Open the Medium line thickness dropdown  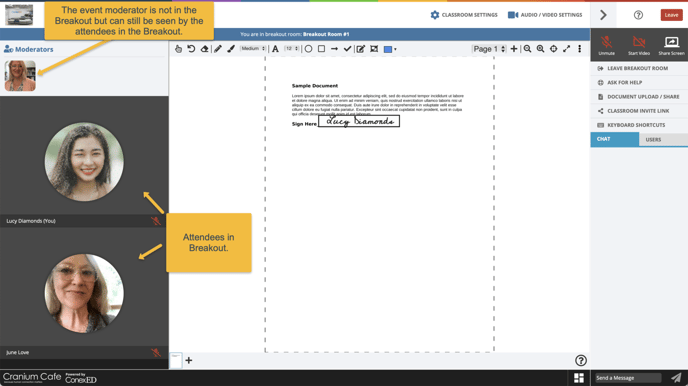[x=253, y=49]
